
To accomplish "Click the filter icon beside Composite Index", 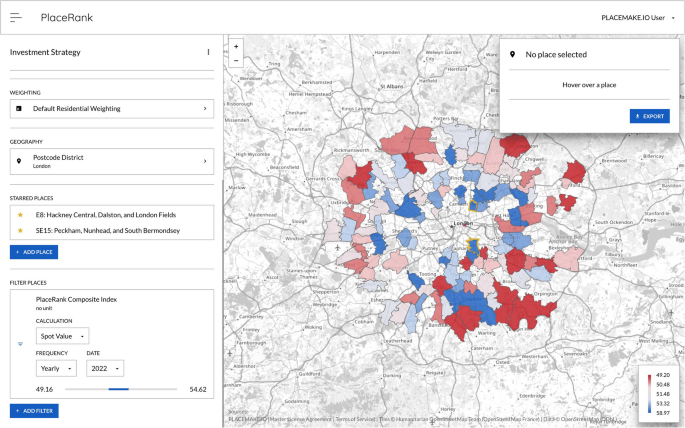I will point(20,342).
